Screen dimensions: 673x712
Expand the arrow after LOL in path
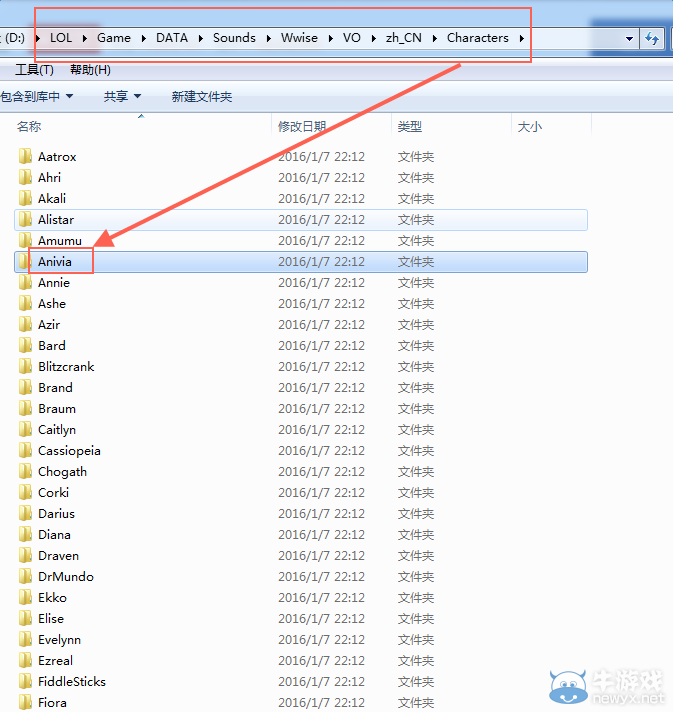[x=85, y=38]
